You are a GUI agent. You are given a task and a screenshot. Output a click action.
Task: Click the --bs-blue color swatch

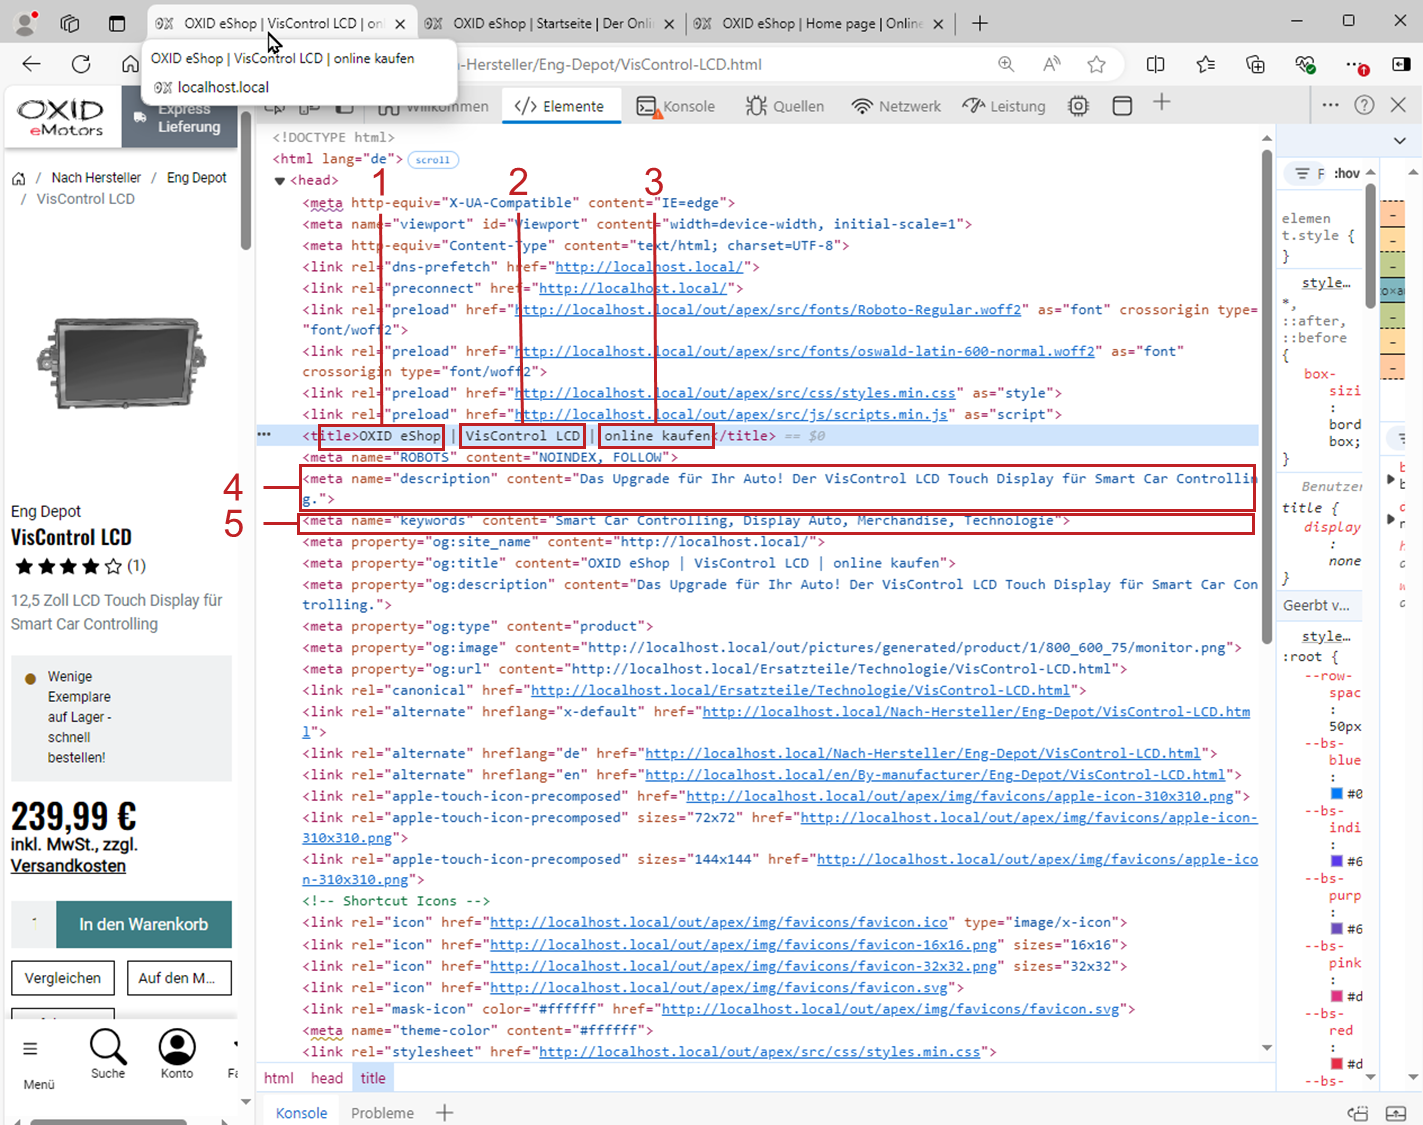1337,793
